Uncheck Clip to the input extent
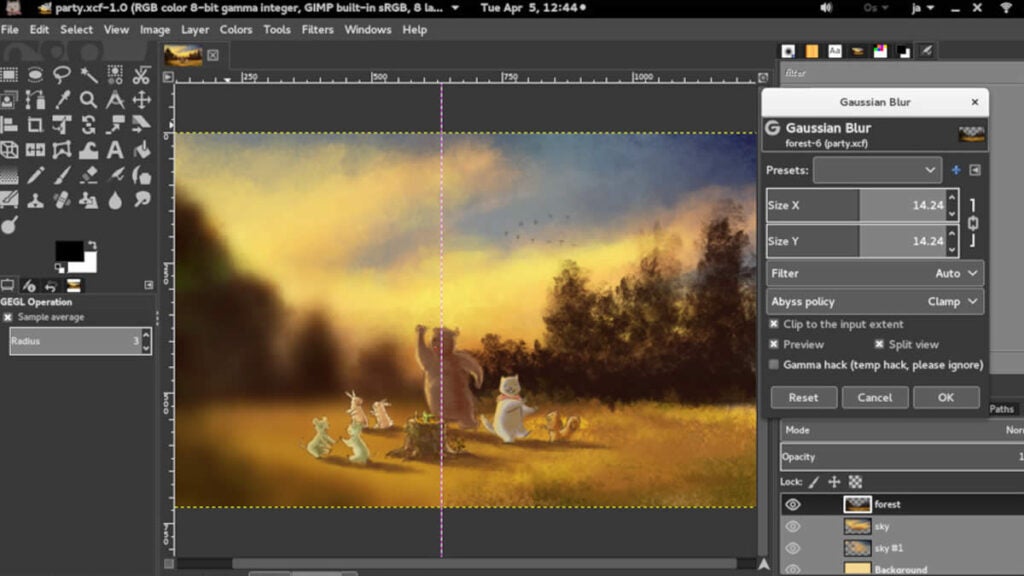Screen dimensions: 1024x576 (x=774, y=324)
